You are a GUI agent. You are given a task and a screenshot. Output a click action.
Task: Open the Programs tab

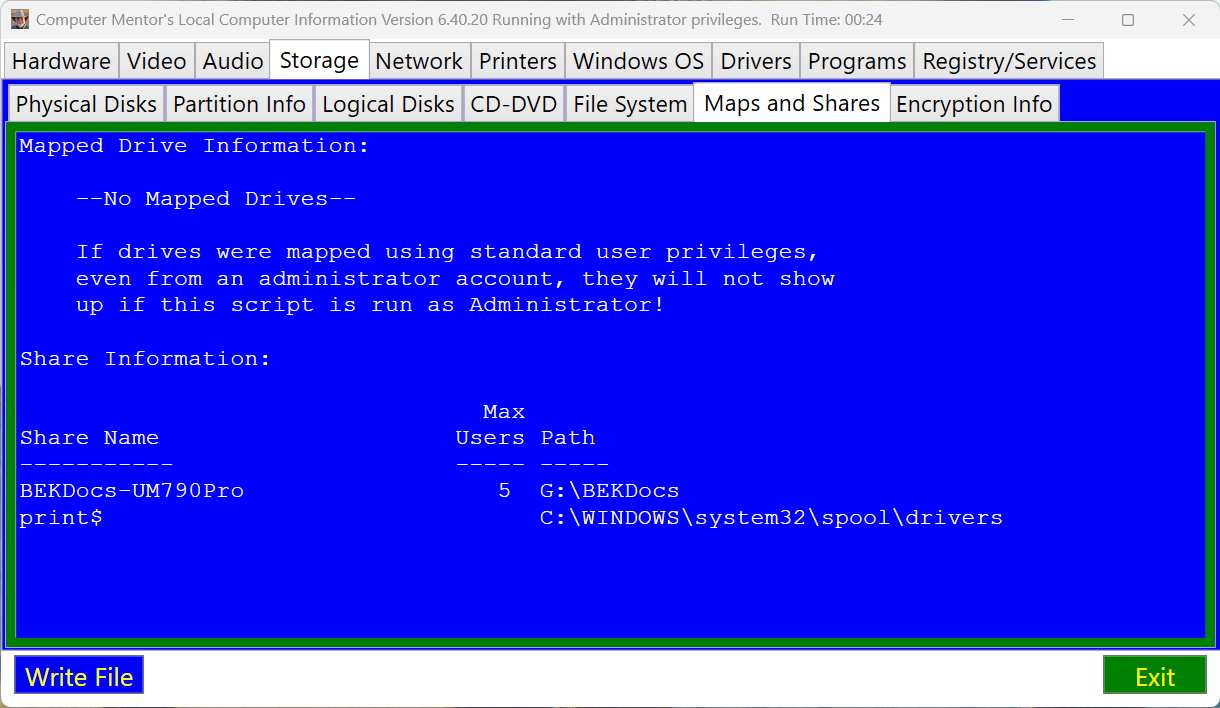pos(857,61)
